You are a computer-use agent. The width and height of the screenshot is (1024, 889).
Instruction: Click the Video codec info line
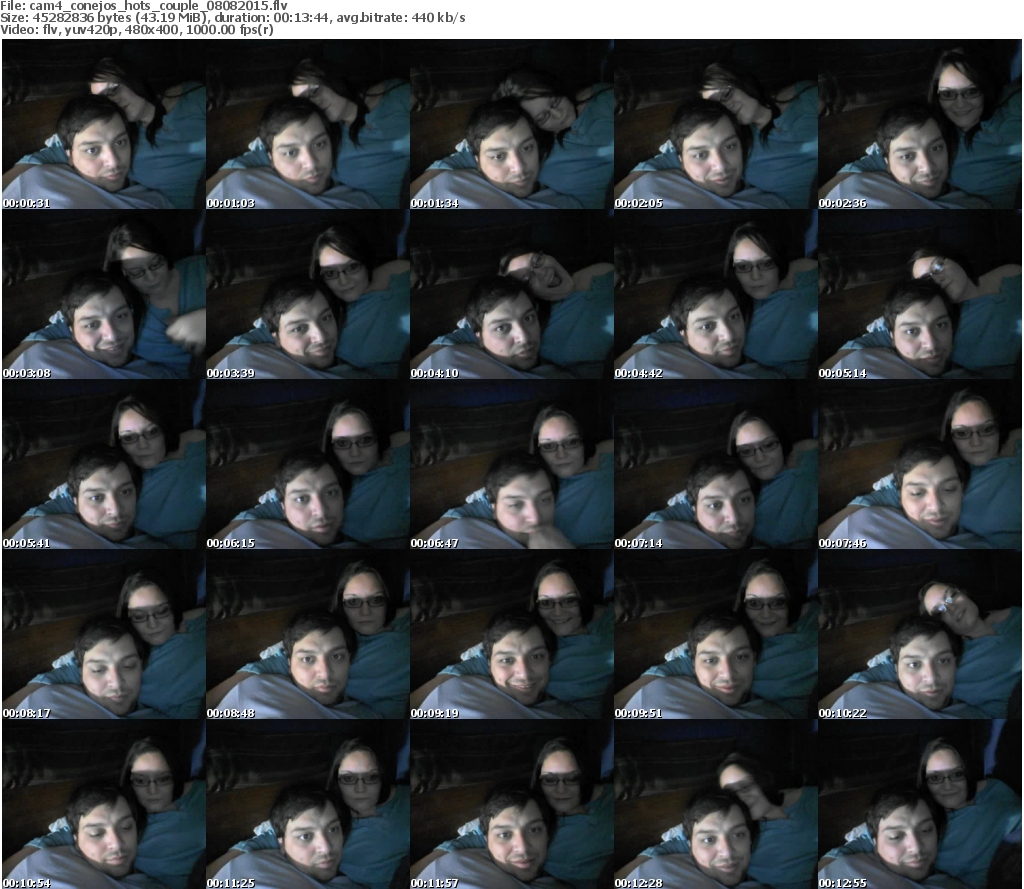(x=137, y=29)
